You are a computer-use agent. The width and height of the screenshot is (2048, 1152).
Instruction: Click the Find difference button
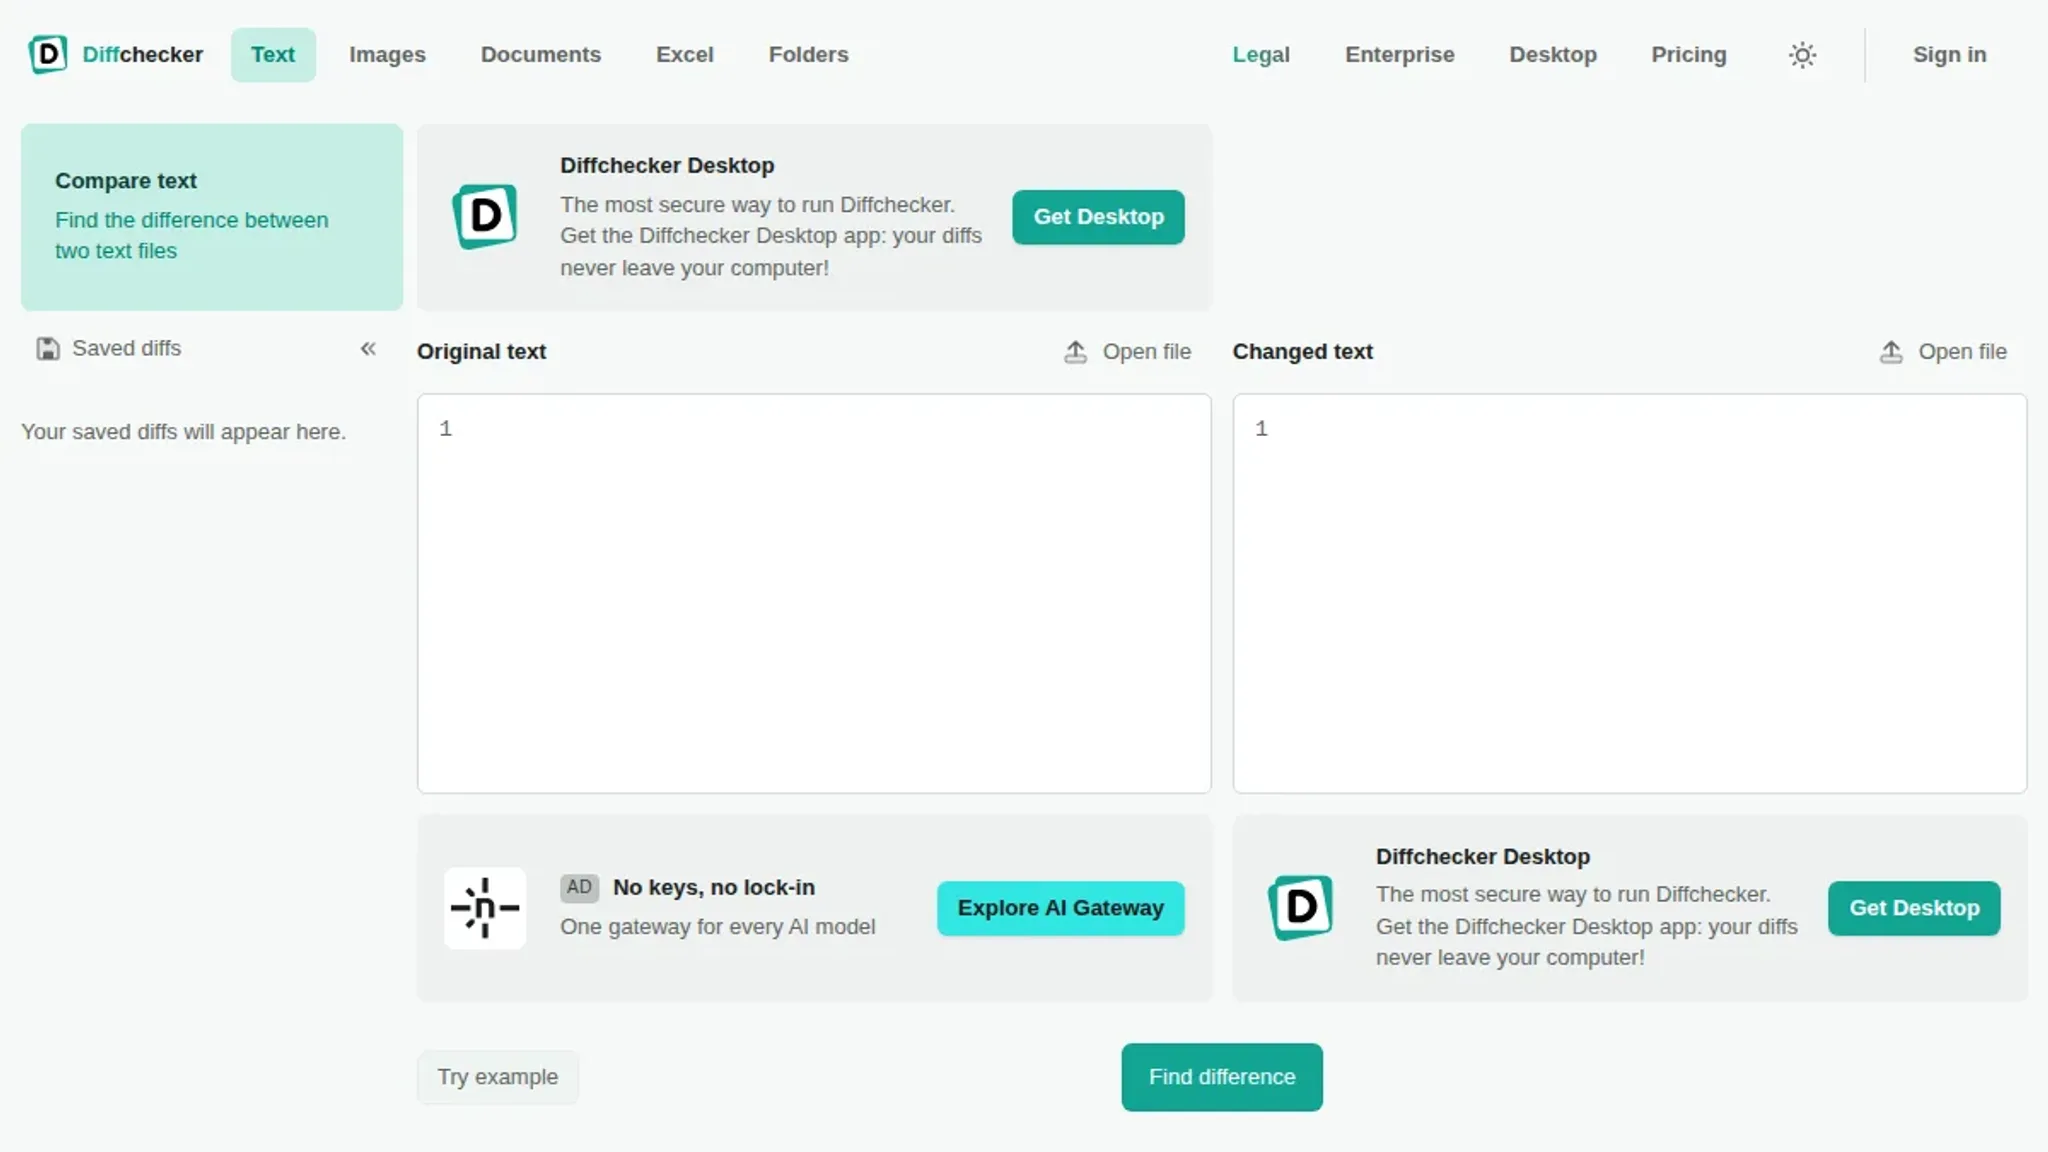tap(1221, 1077)
